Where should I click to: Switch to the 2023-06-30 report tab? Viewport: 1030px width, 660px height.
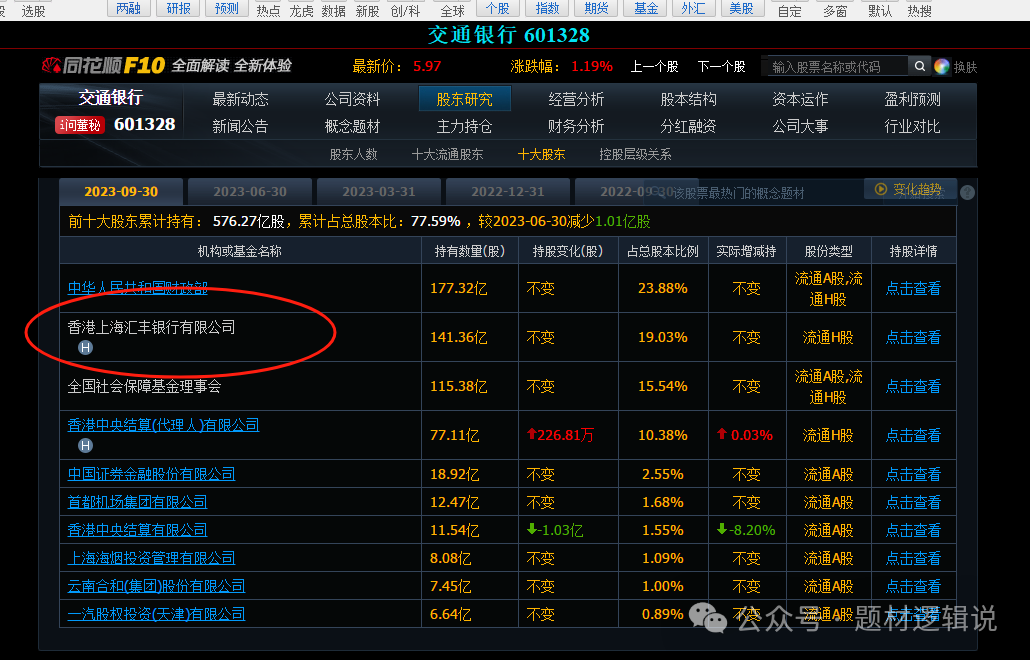pos(250,192)
